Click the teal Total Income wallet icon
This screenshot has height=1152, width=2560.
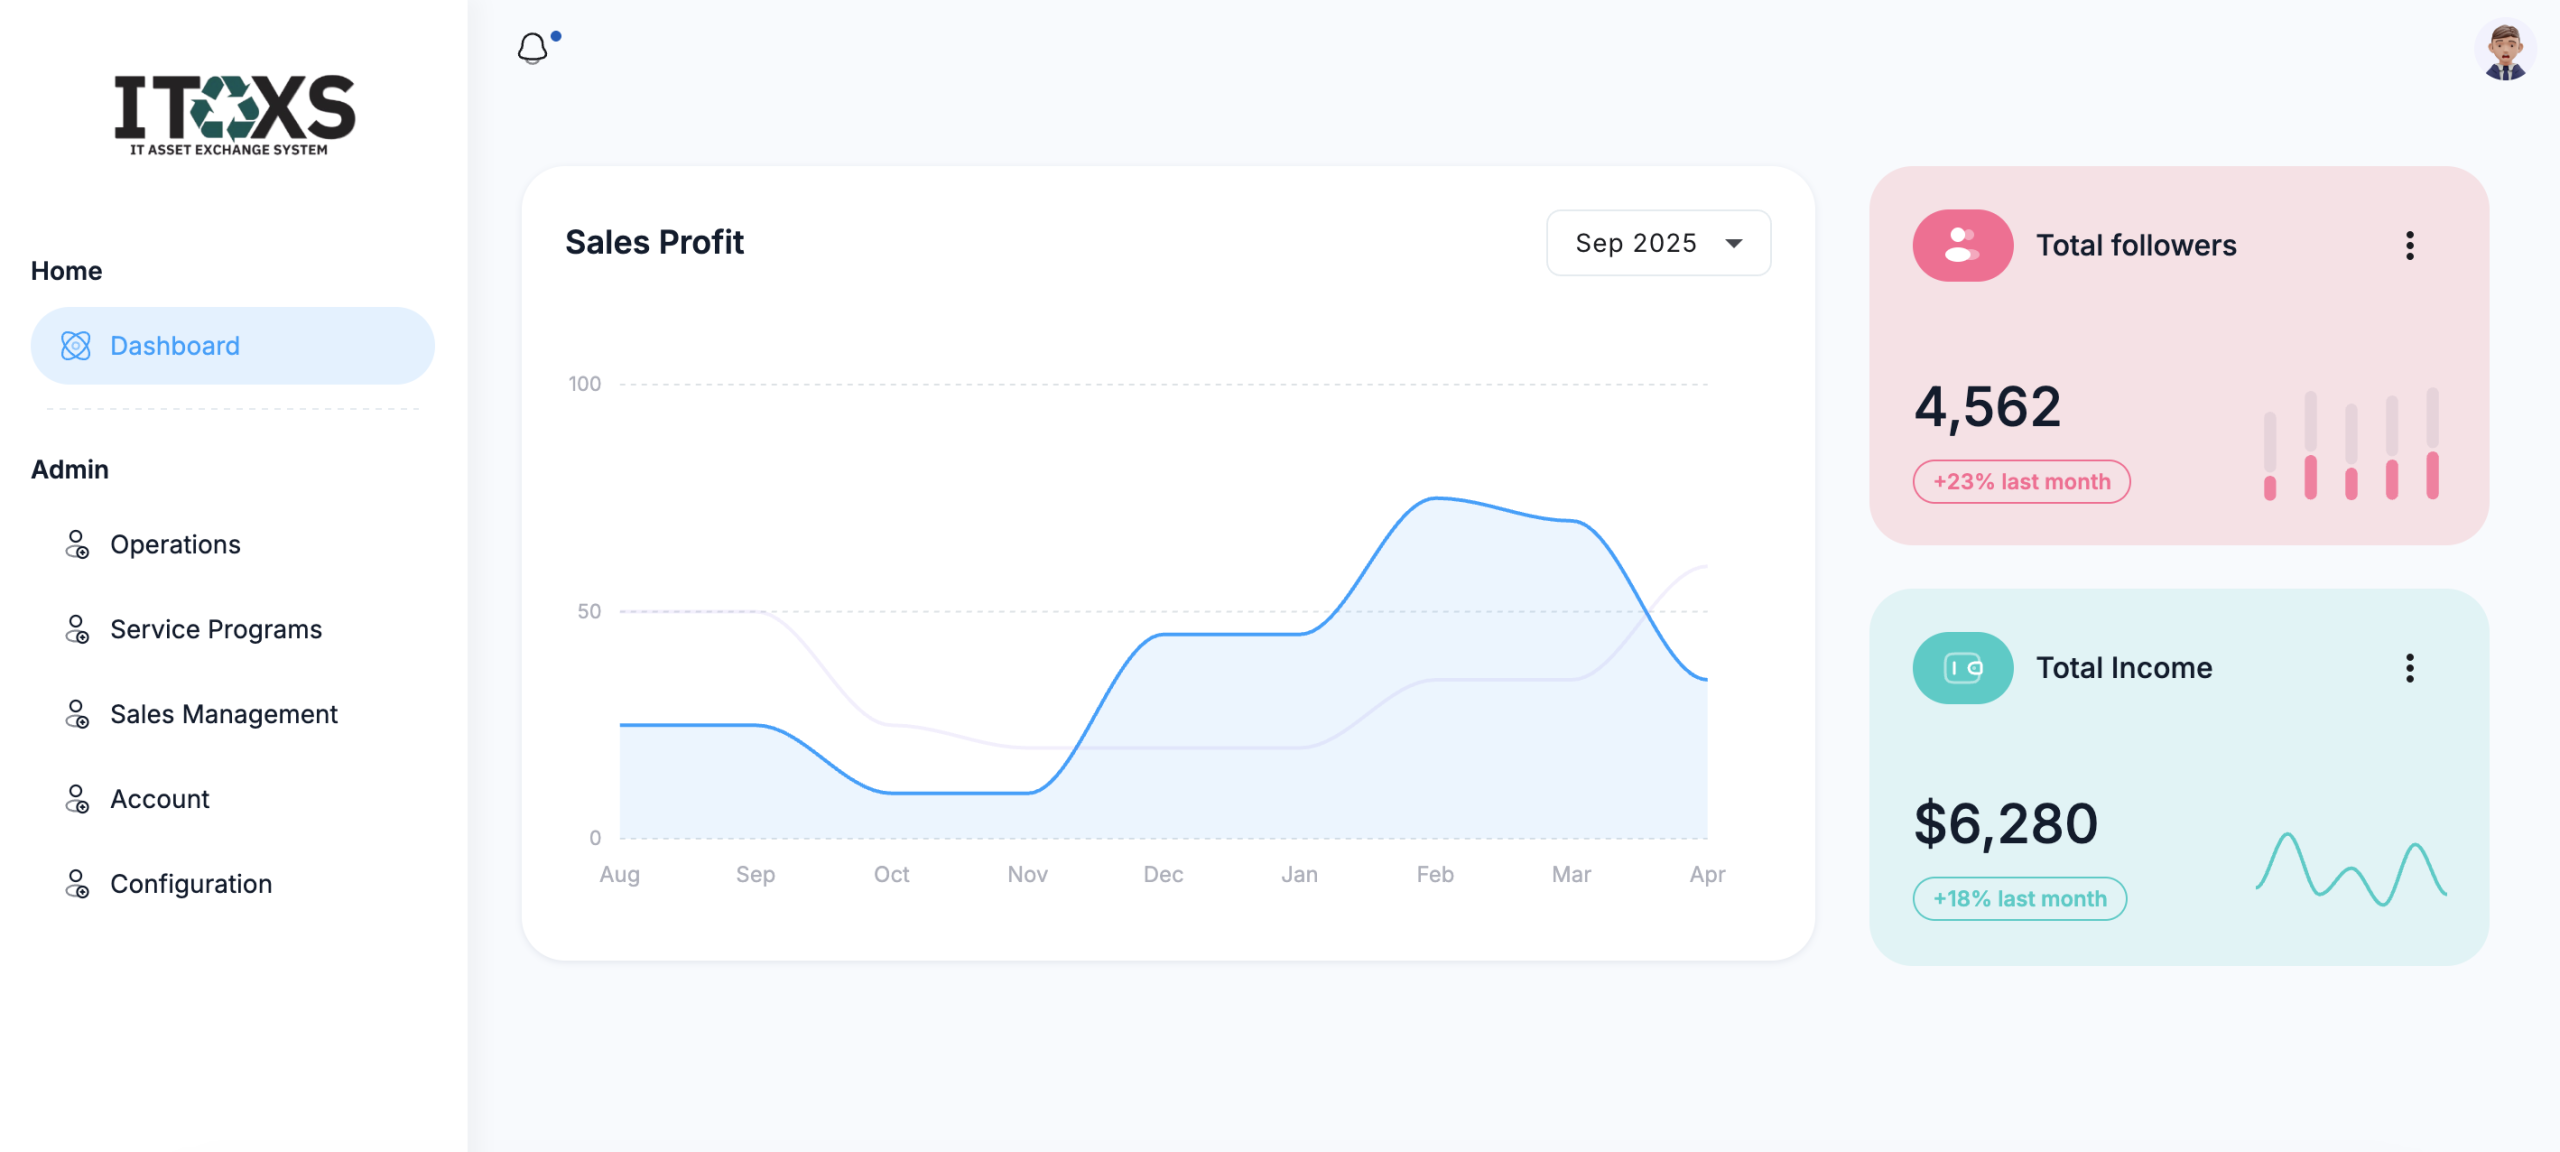pos(1962,668)
